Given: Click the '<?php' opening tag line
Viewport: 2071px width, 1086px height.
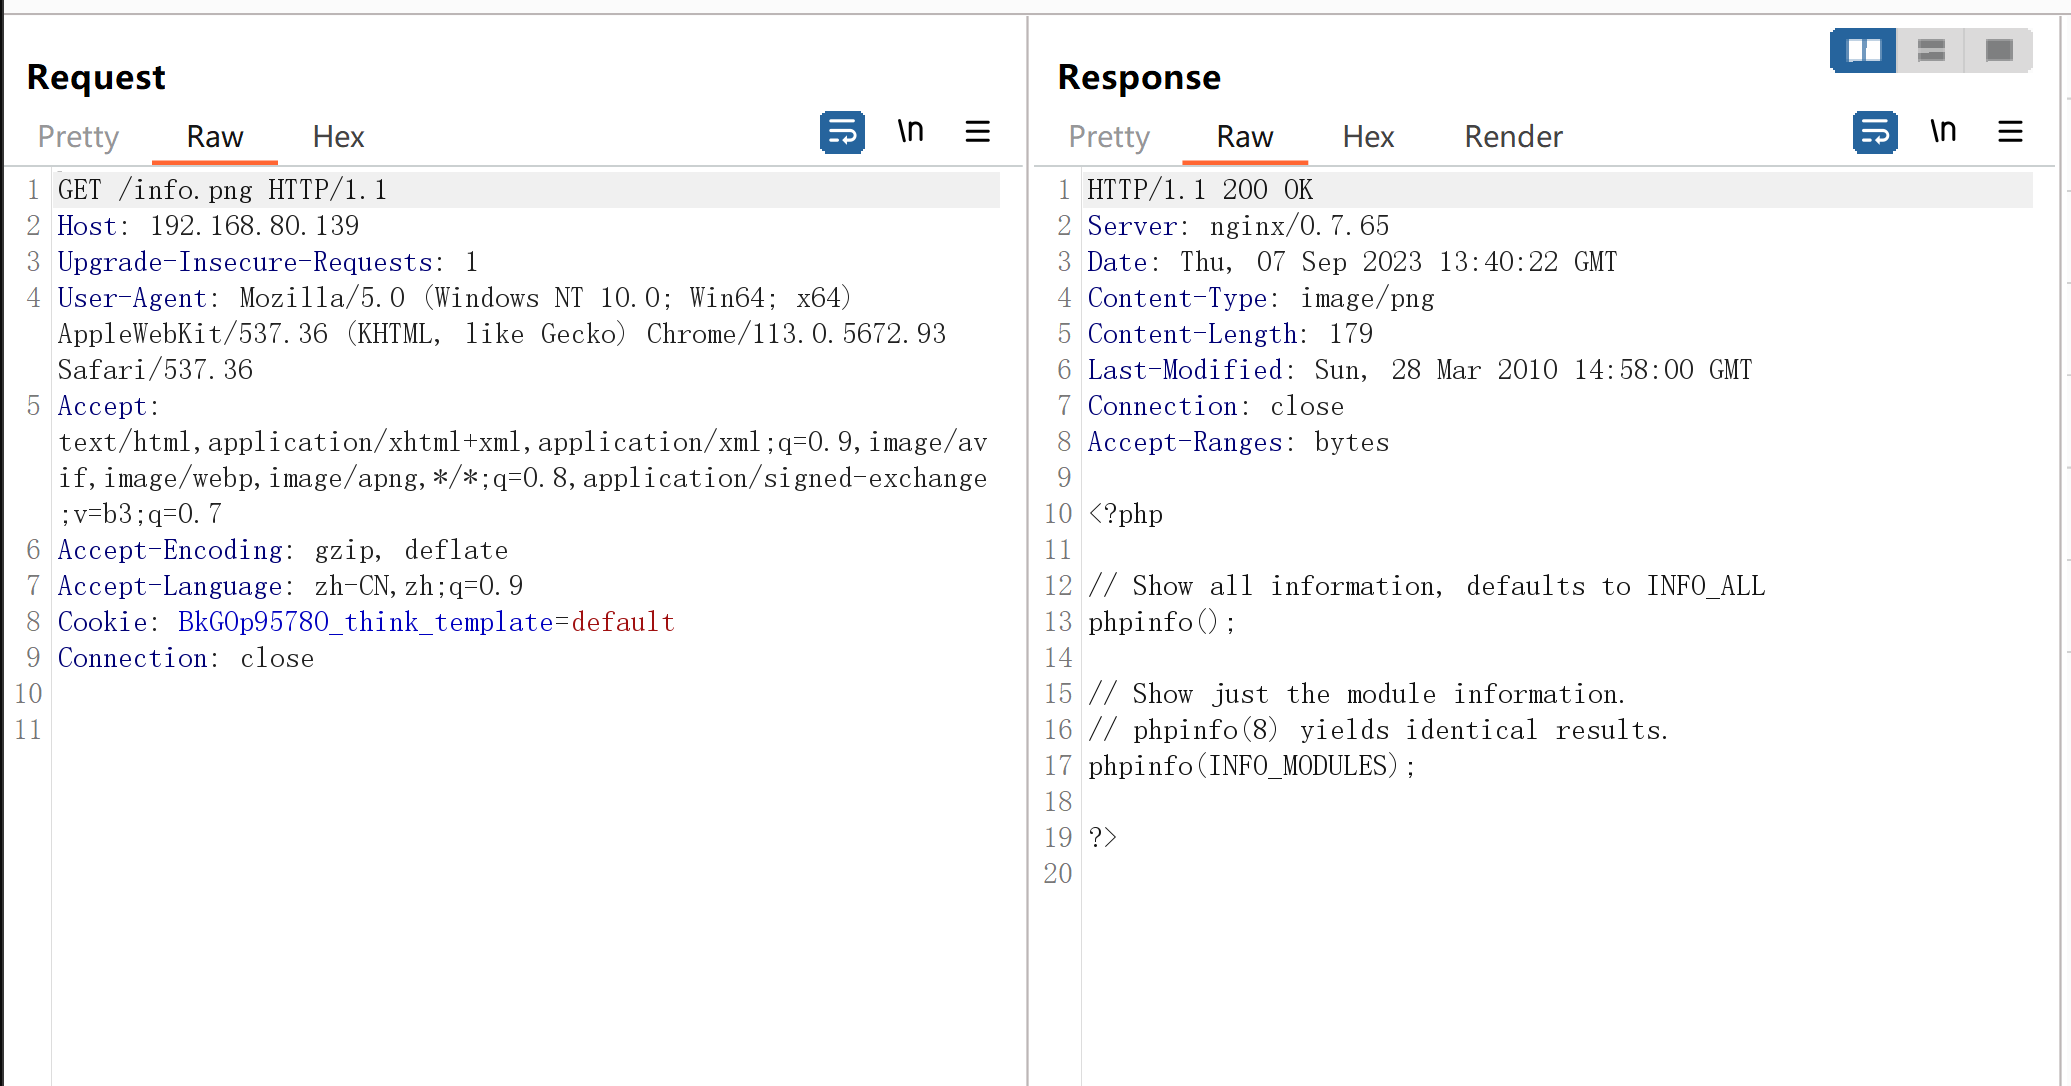Looking at the screenshot, I should 1125,514.
